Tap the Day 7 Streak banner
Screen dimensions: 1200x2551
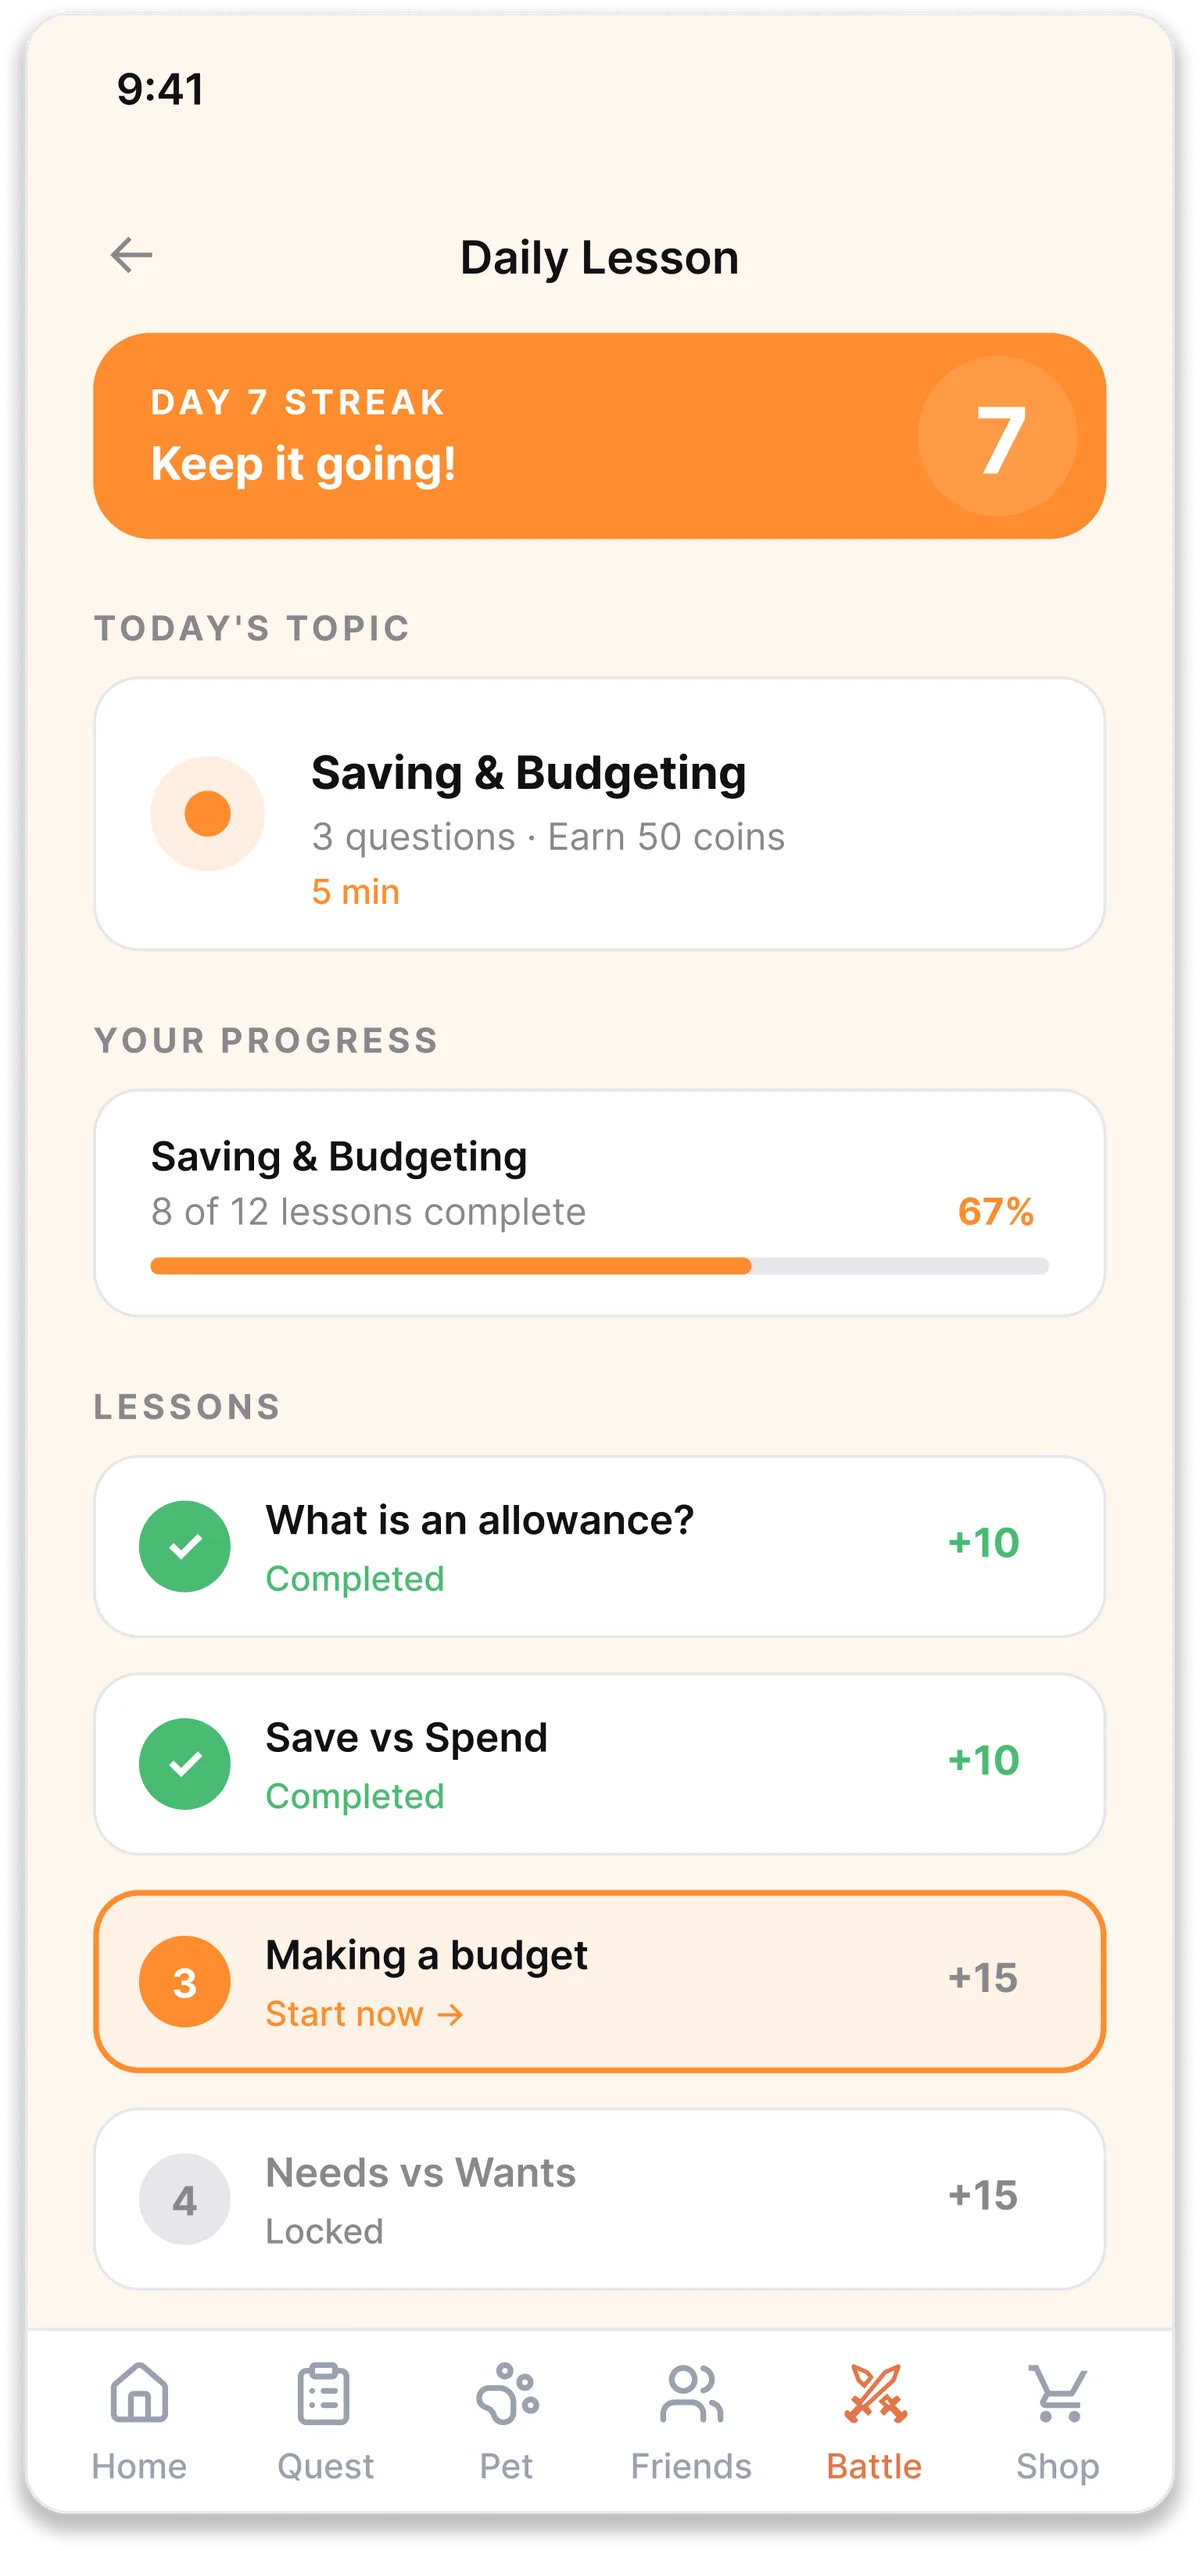600,436
